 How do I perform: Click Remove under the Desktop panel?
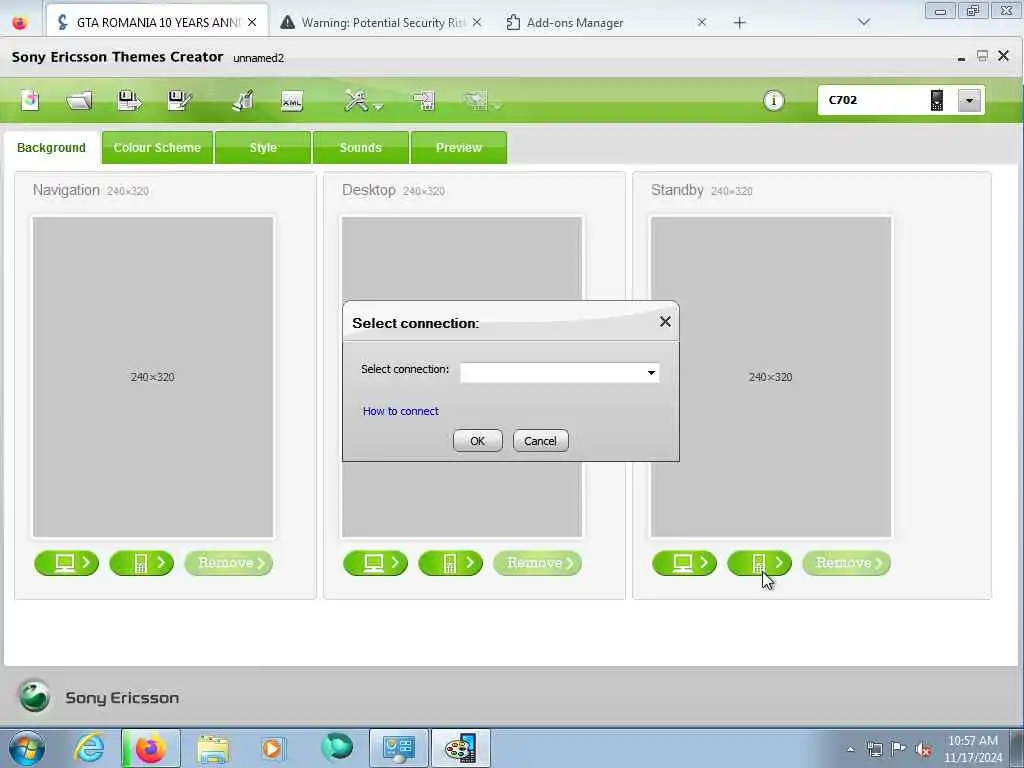tap(537, 563)
